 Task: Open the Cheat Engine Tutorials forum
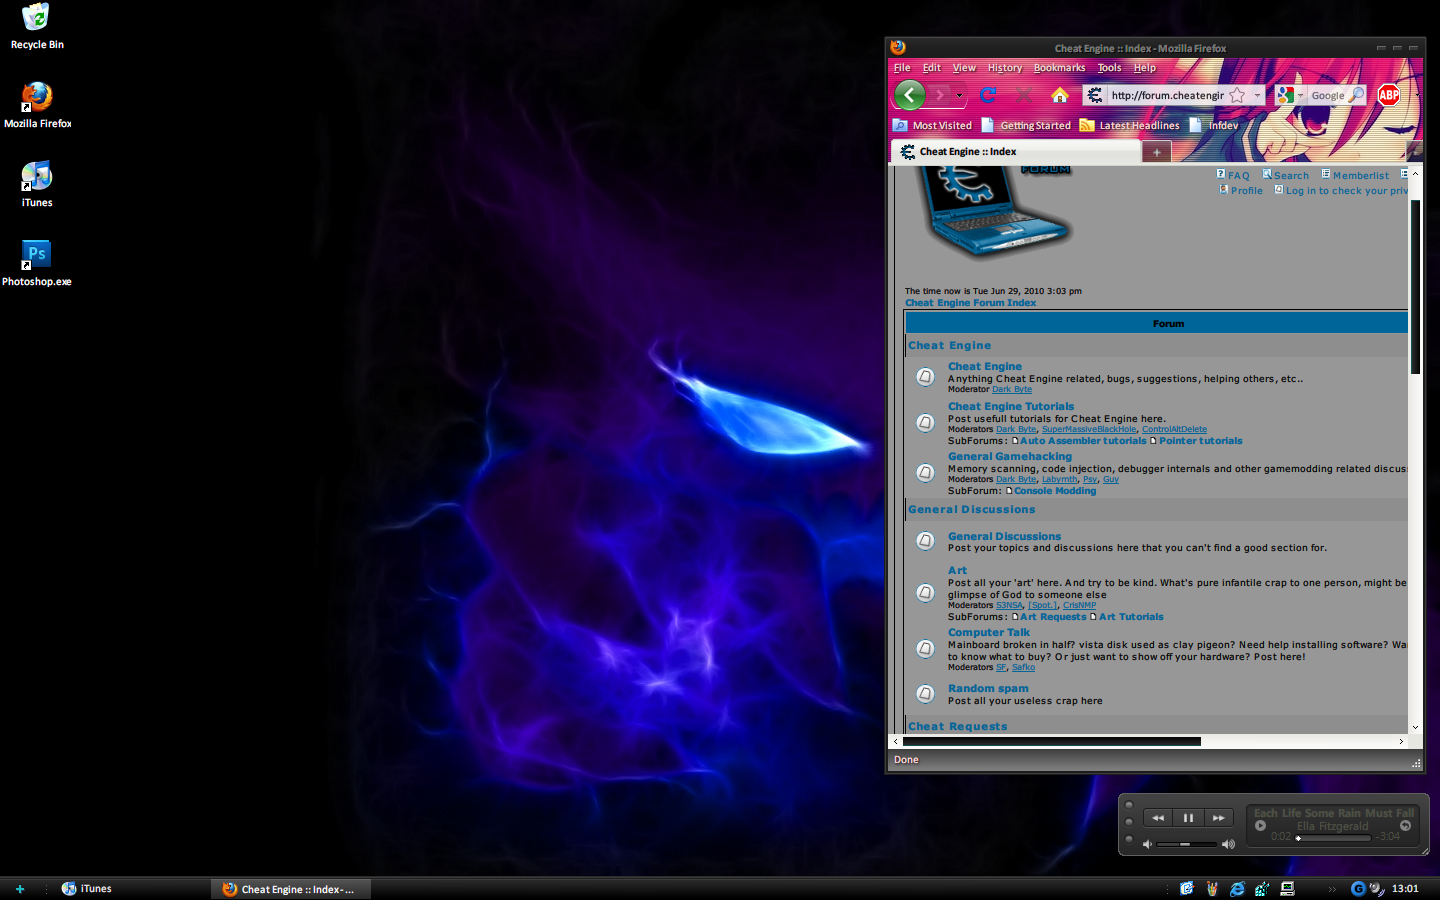[1011, 406]
